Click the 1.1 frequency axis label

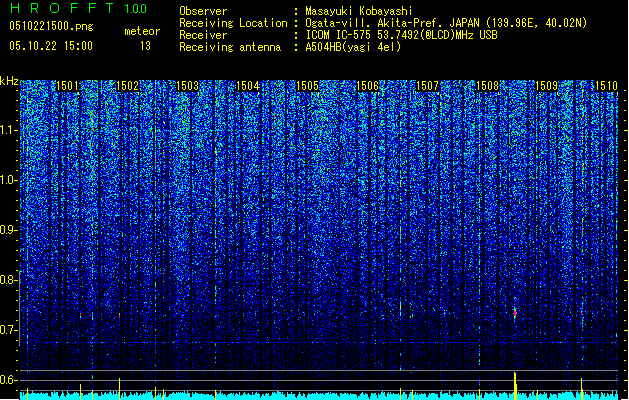pos(8,130)
